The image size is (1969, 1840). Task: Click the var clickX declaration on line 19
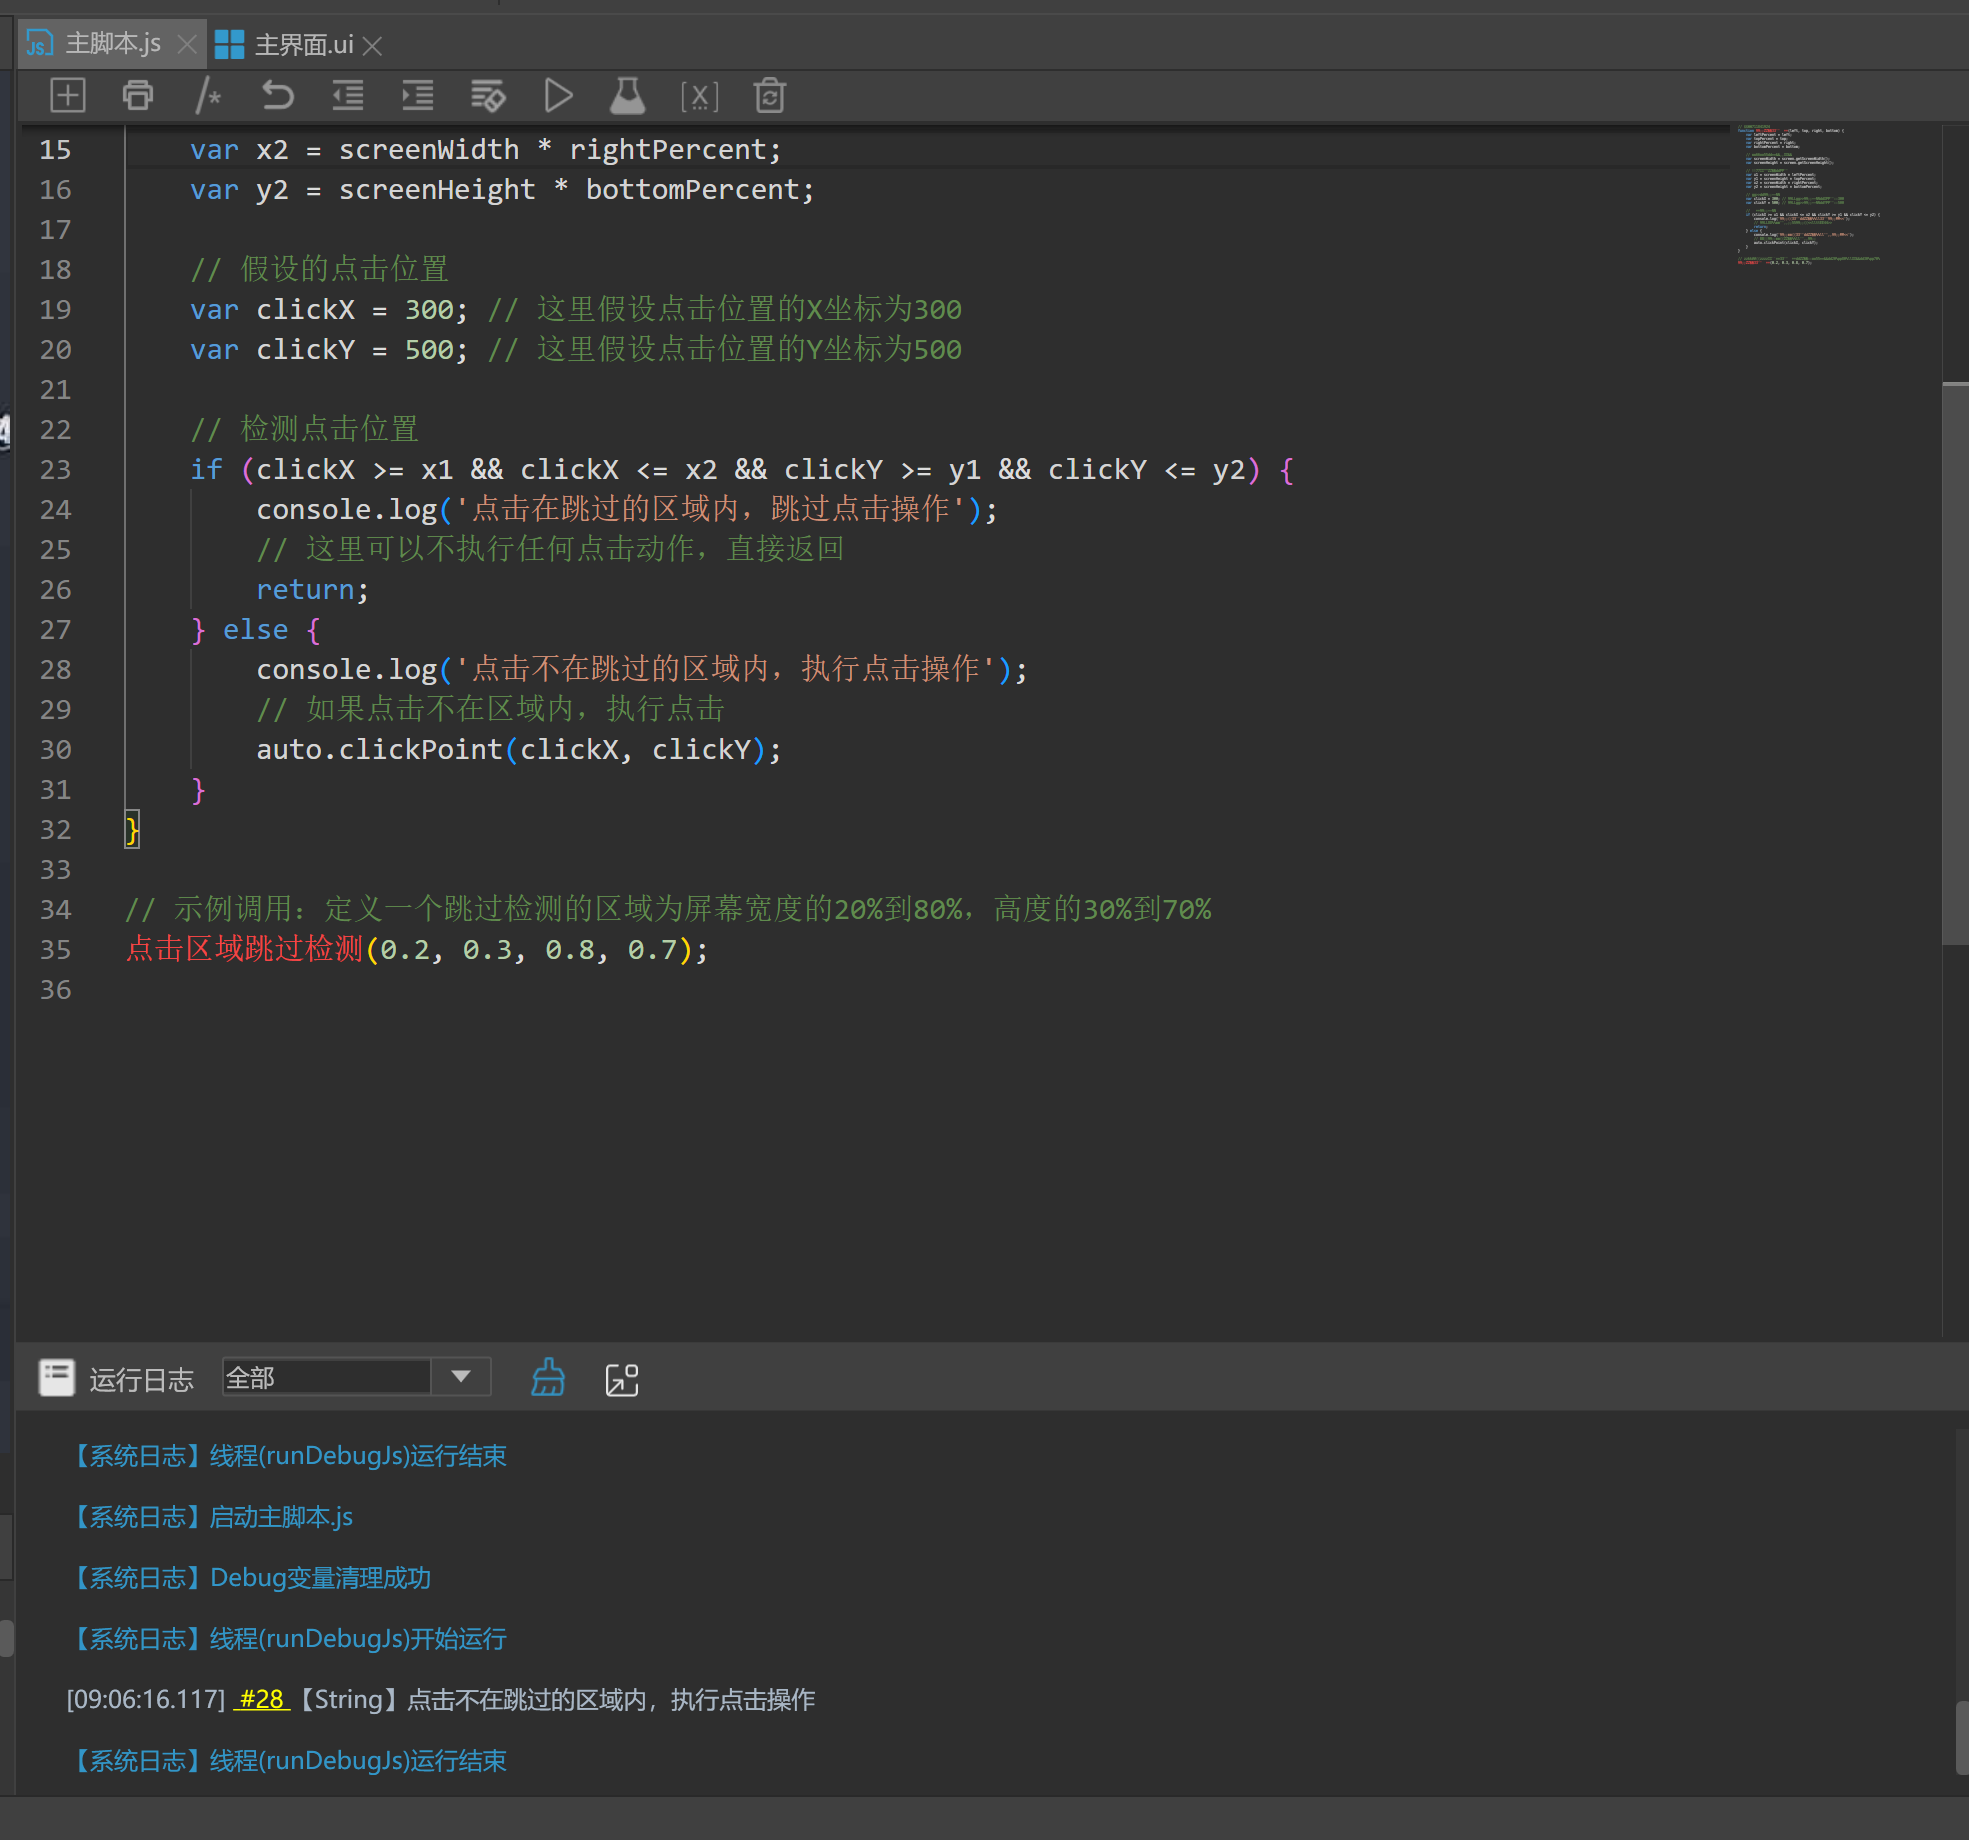point(328,310)
